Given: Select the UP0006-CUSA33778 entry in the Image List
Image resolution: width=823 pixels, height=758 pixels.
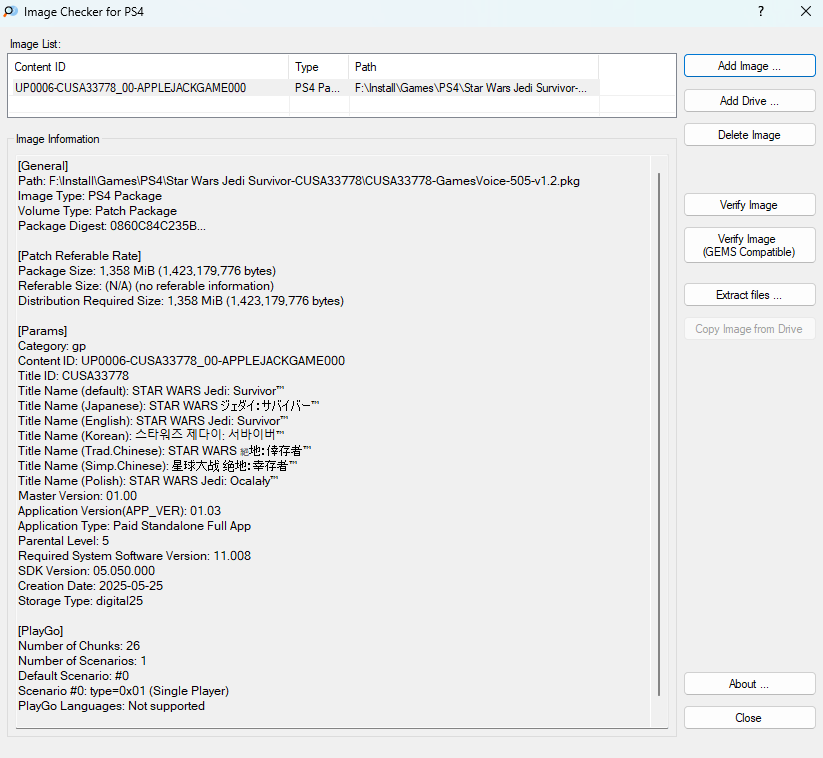Looking at the screenshot, I should coord(130,88).
